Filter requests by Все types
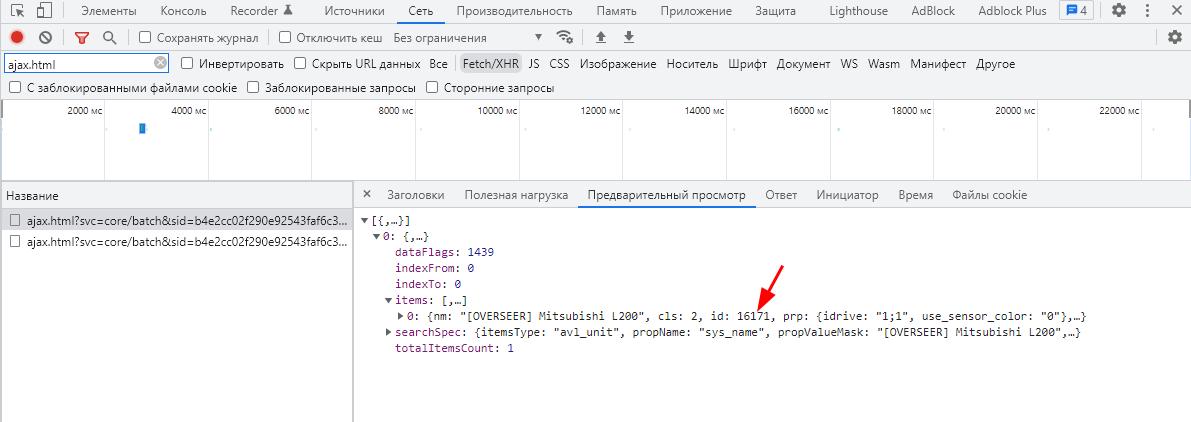The width and height of the screenshot is (1191, 422). (438, 64)
